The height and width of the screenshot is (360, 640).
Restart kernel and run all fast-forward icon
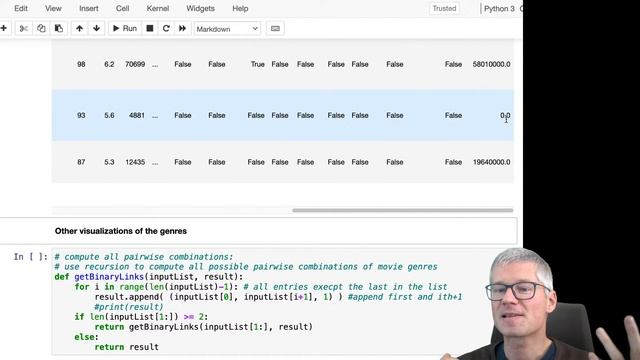(x=182, y=28)
